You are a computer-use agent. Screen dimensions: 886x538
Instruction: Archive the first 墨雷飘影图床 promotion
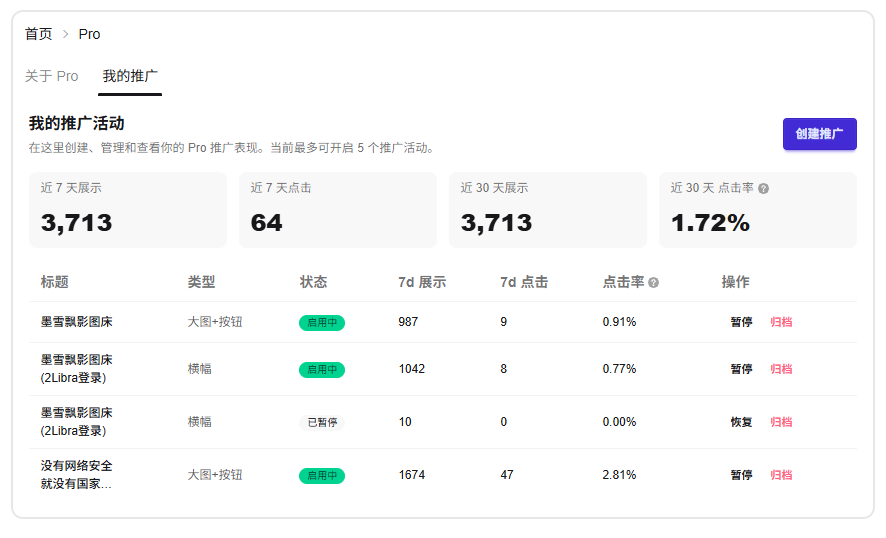coord(781,322)
